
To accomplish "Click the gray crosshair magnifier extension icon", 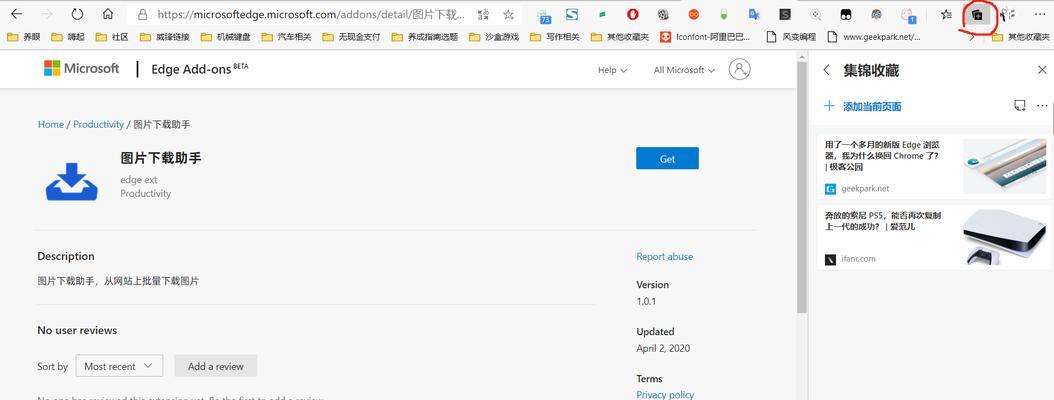I will [x=815, y=14].
